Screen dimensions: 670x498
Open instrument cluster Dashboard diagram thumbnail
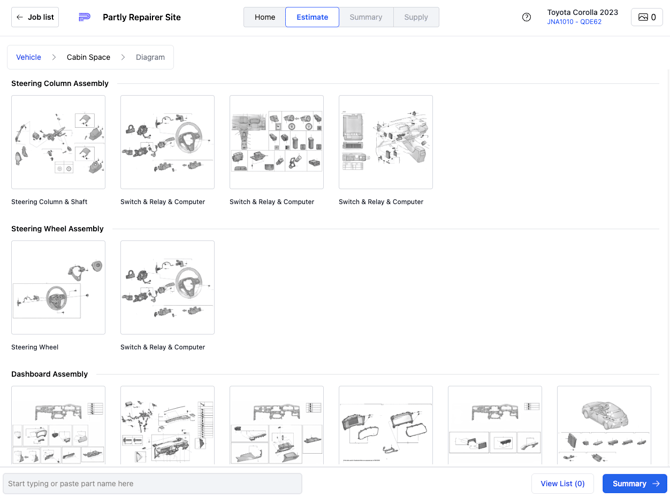[385, 426]
